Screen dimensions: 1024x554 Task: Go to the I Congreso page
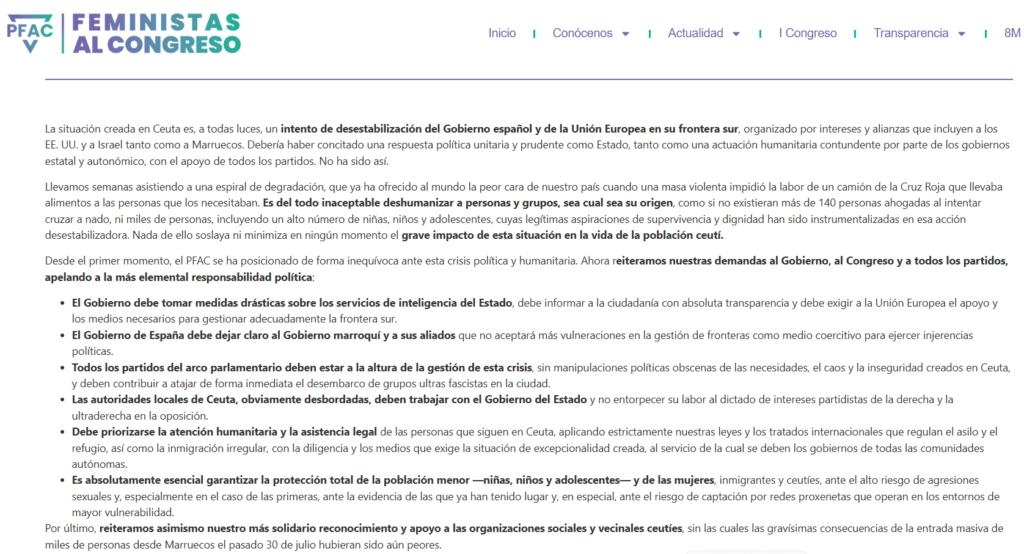tap(807, 33)
